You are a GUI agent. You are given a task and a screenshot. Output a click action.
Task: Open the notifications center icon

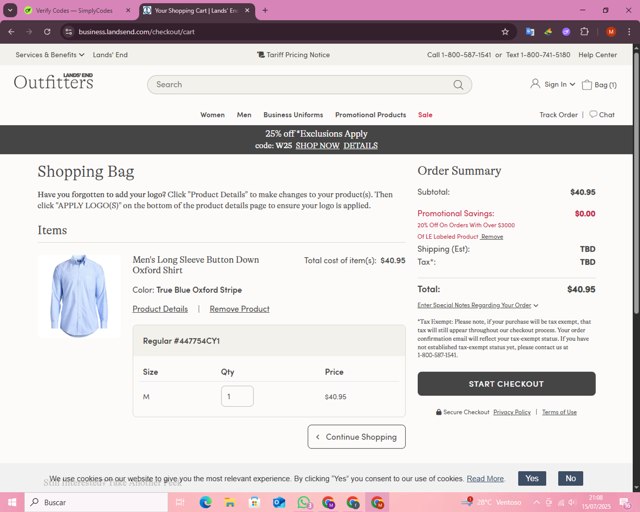click(624, 503)
